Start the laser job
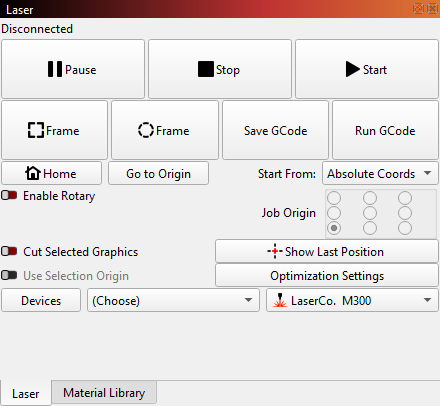 (367, 69)
